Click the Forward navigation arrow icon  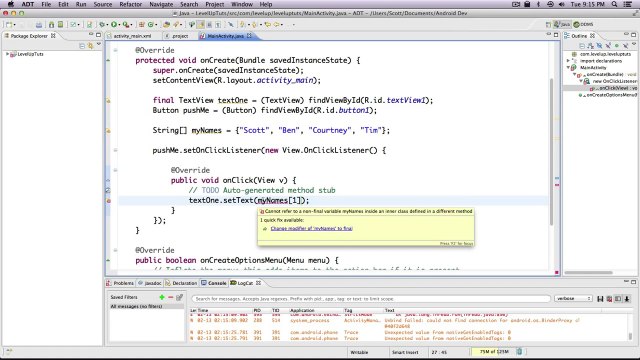(276, 24)
